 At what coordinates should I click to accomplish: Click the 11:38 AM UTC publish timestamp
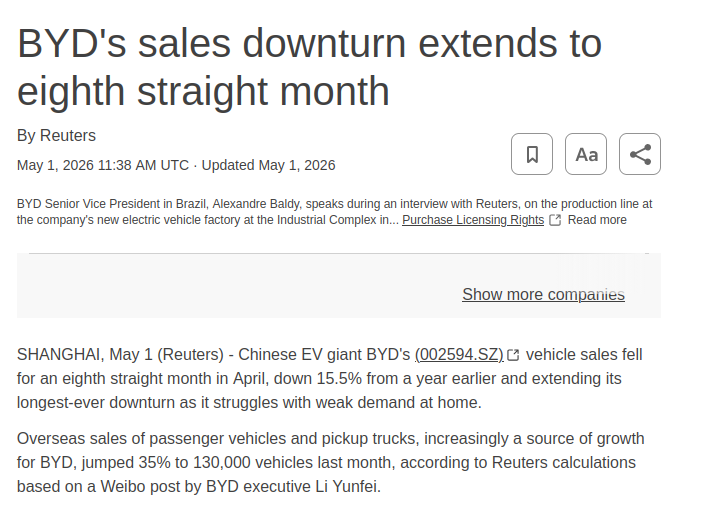coord(143,165)
